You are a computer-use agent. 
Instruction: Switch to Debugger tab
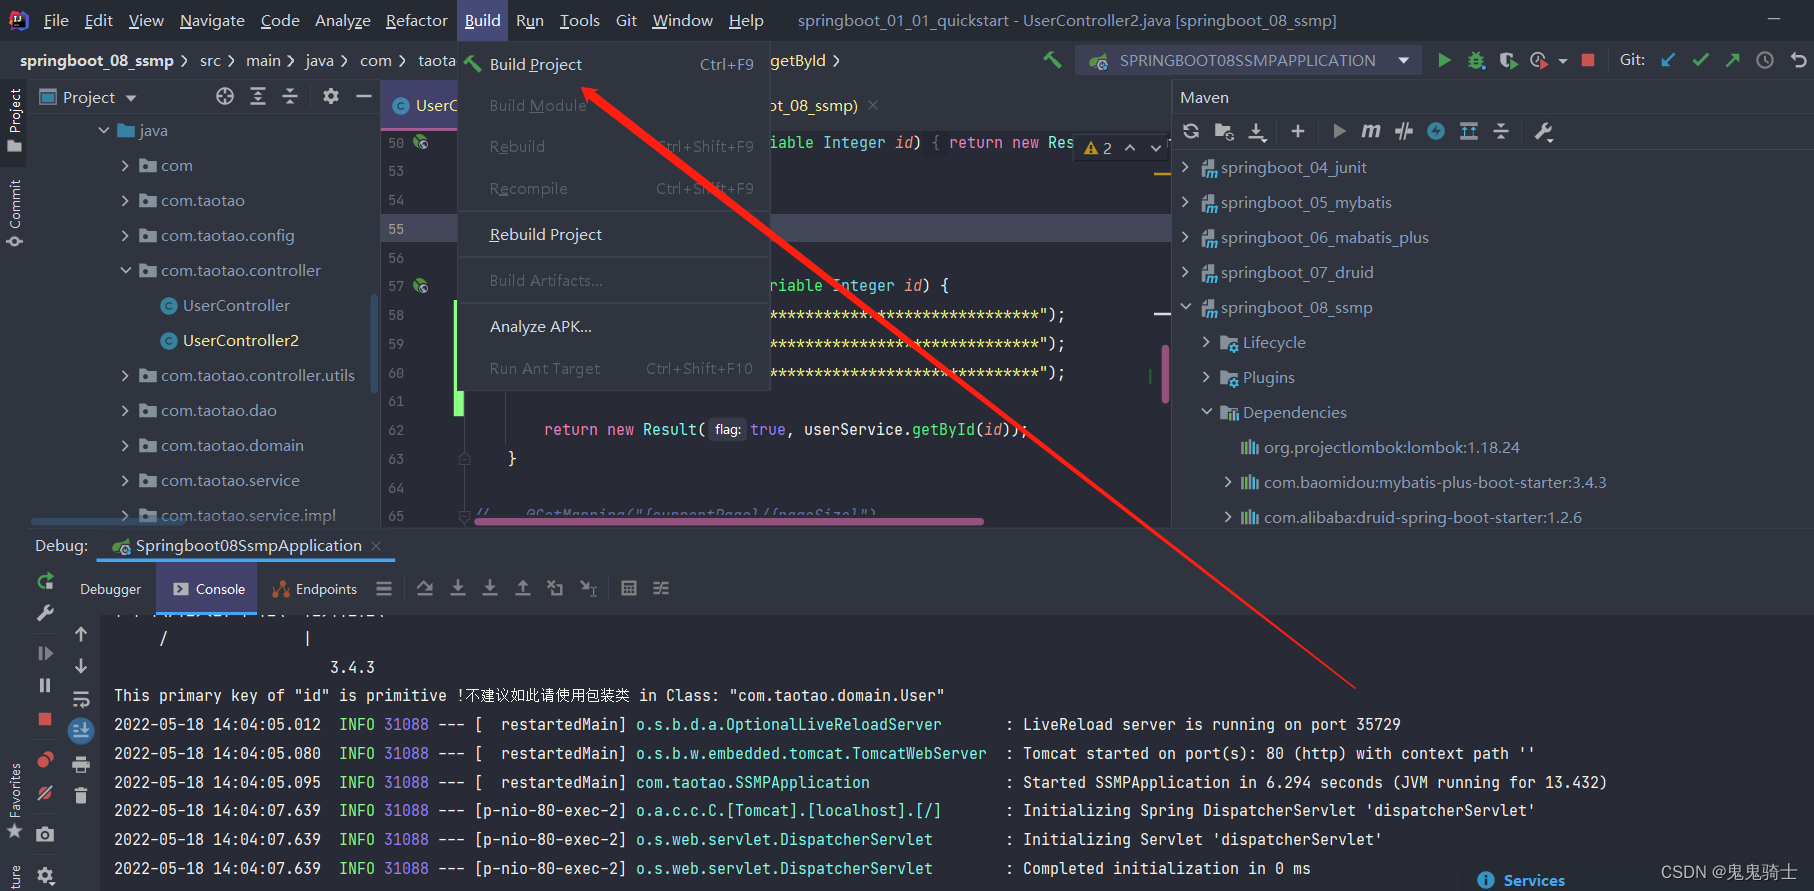pyautogui.click(x=110, y=589)
